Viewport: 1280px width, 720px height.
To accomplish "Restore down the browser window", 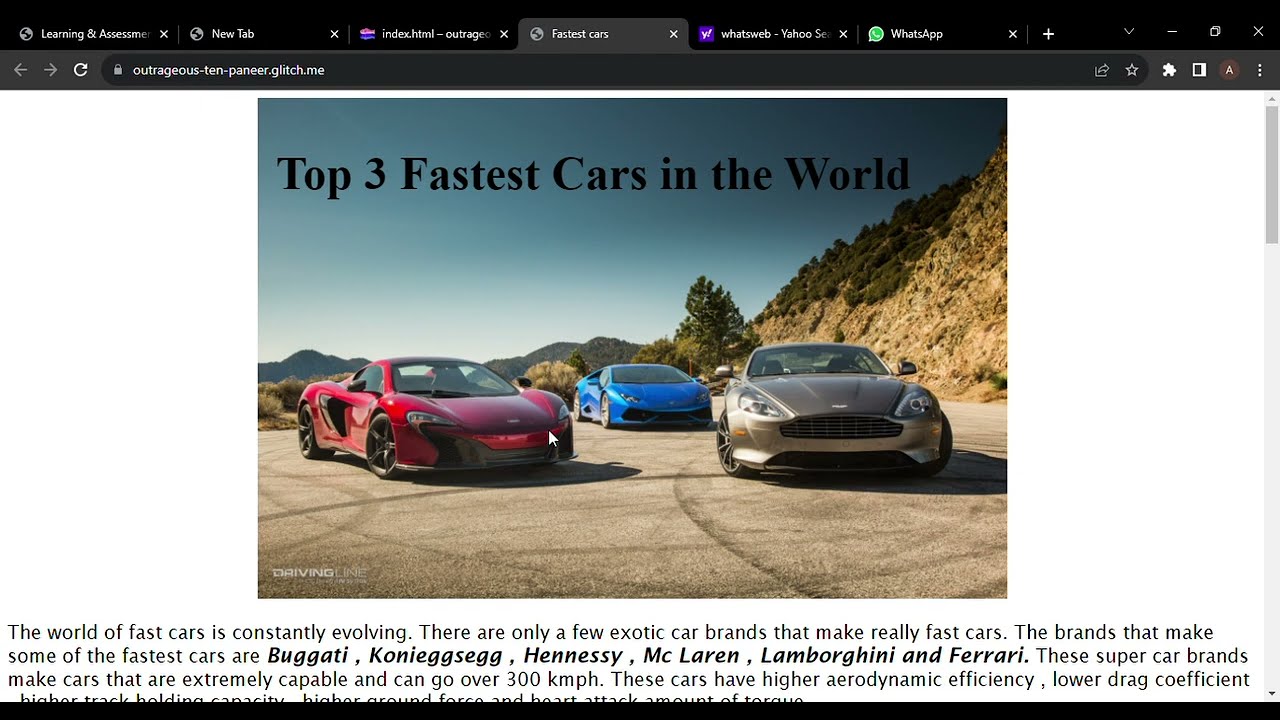I will [x=1215, y=32].
